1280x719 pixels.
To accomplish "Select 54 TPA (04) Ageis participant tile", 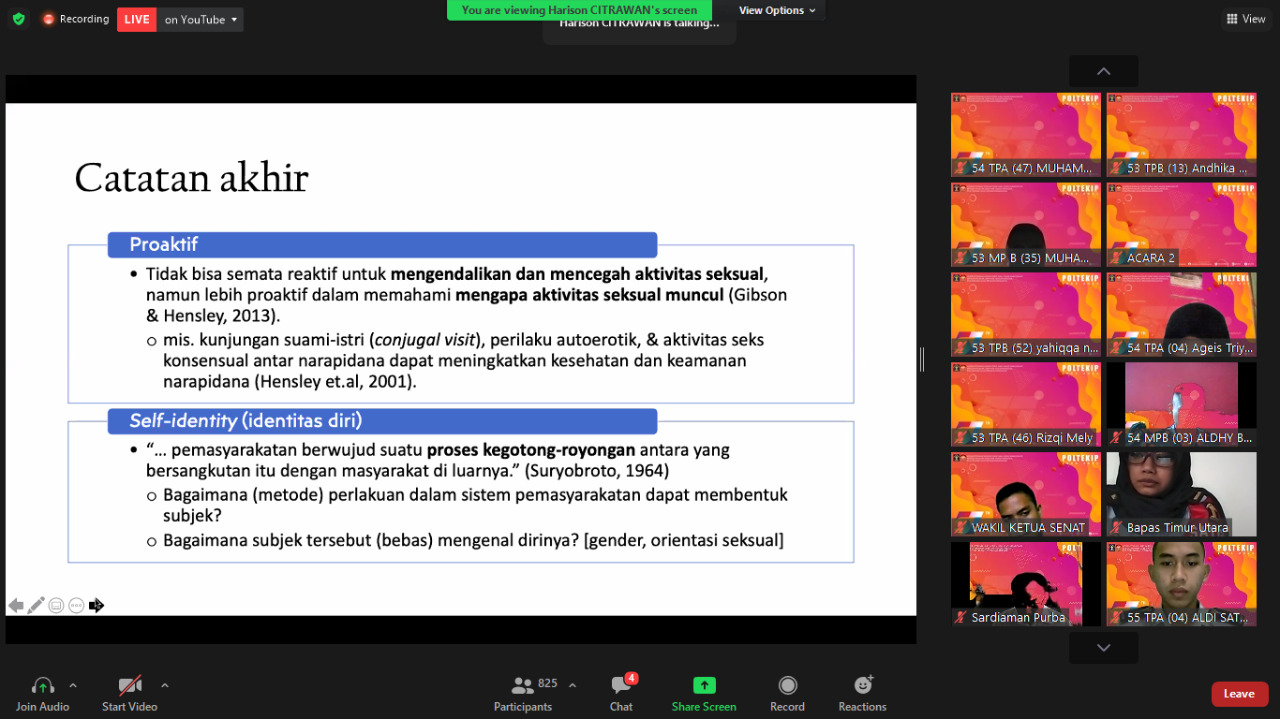I will (x=1181, y=315).
